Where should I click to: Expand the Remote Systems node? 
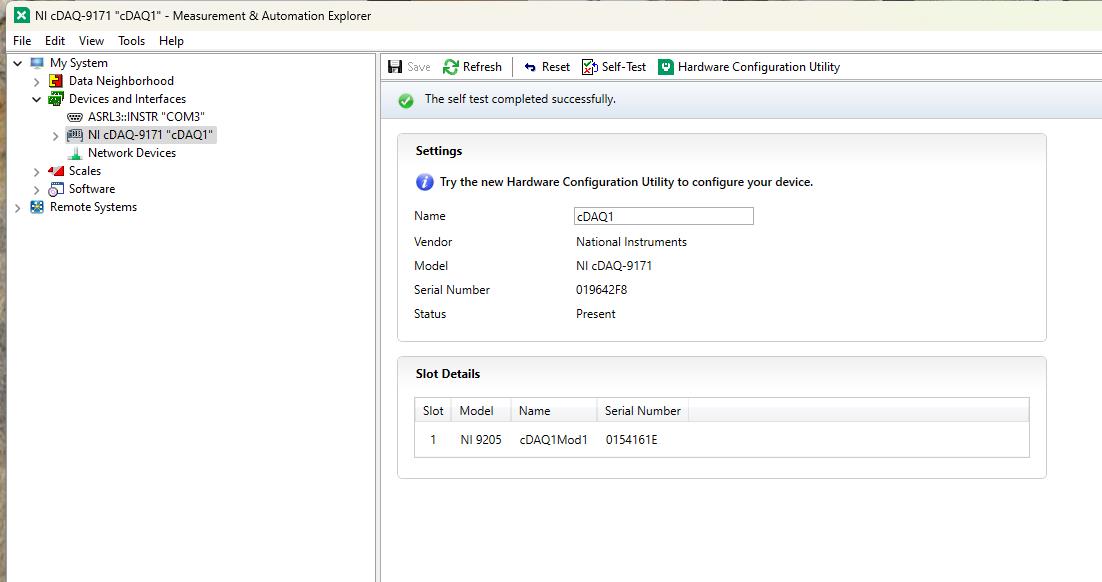(18, 208)
